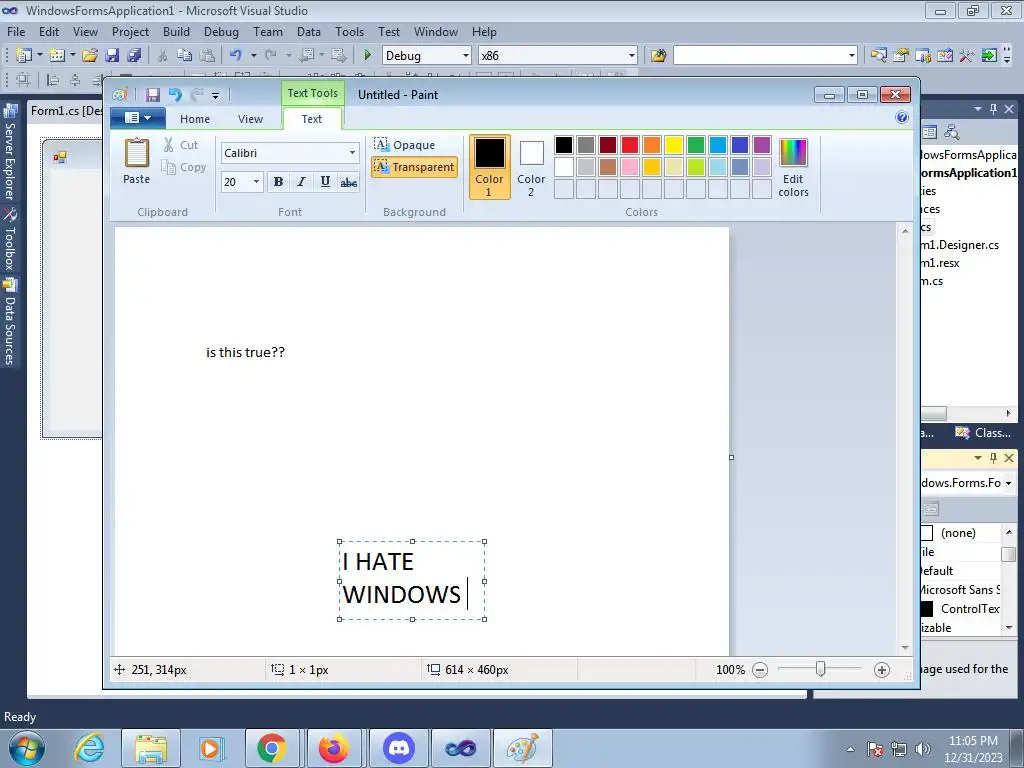This screenshot has width=1024, height=768.
Task: Open Firefox from taskbar
Action: click(x=334, y=748)
